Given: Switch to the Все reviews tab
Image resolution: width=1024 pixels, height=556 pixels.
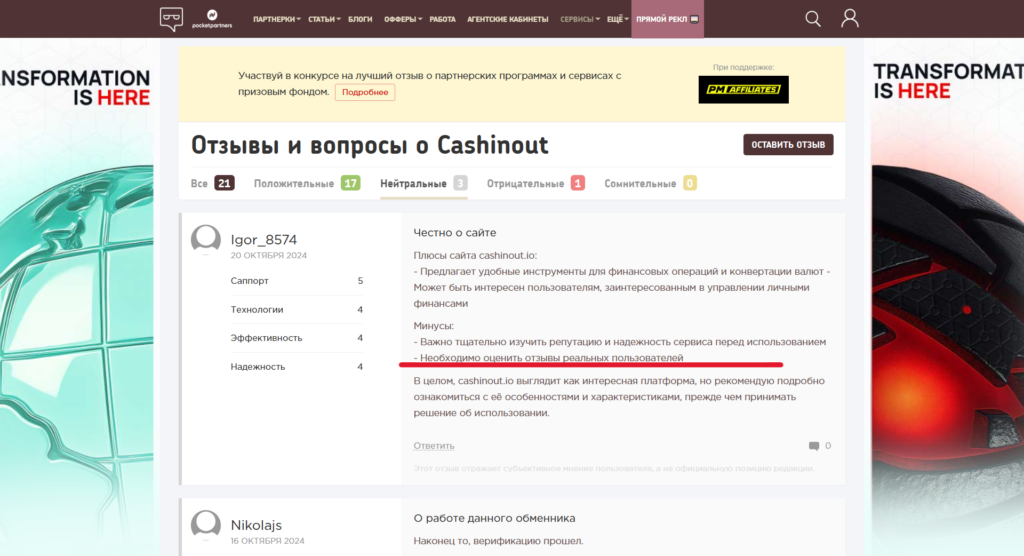Looking at the screenshot, I should [212, 184].
